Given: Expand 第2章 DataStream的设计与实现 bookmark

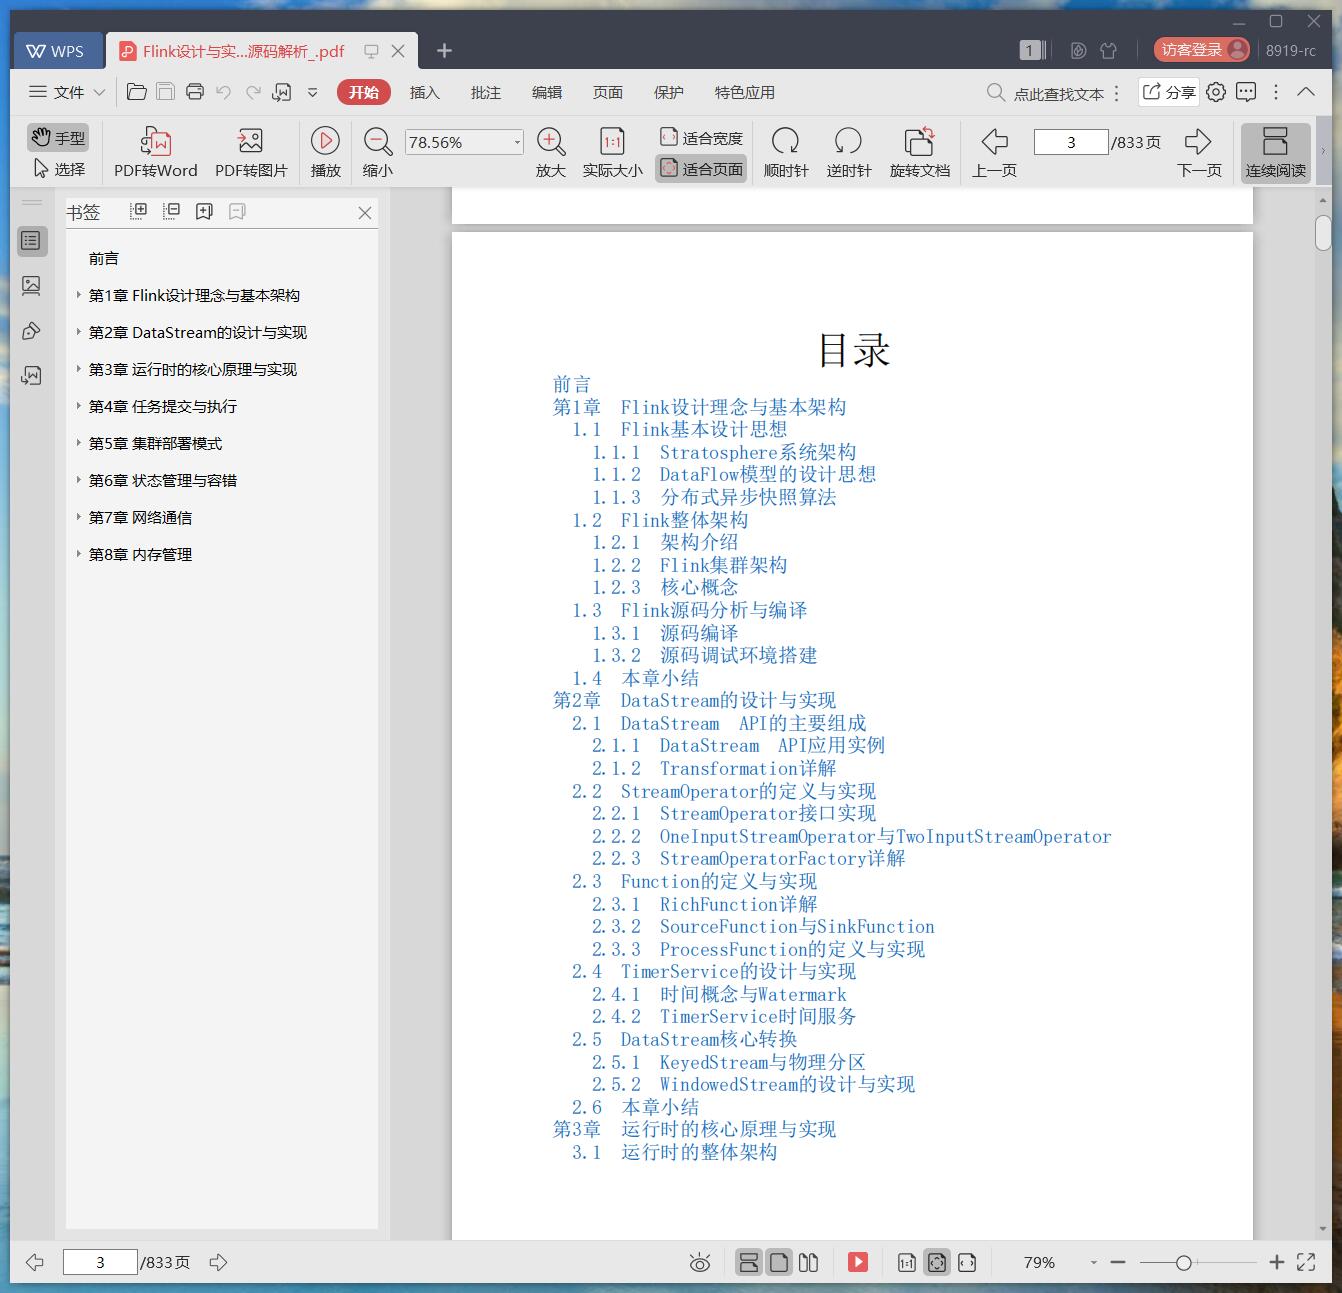Looking at the screenshot, I should (x=79, y=332).
